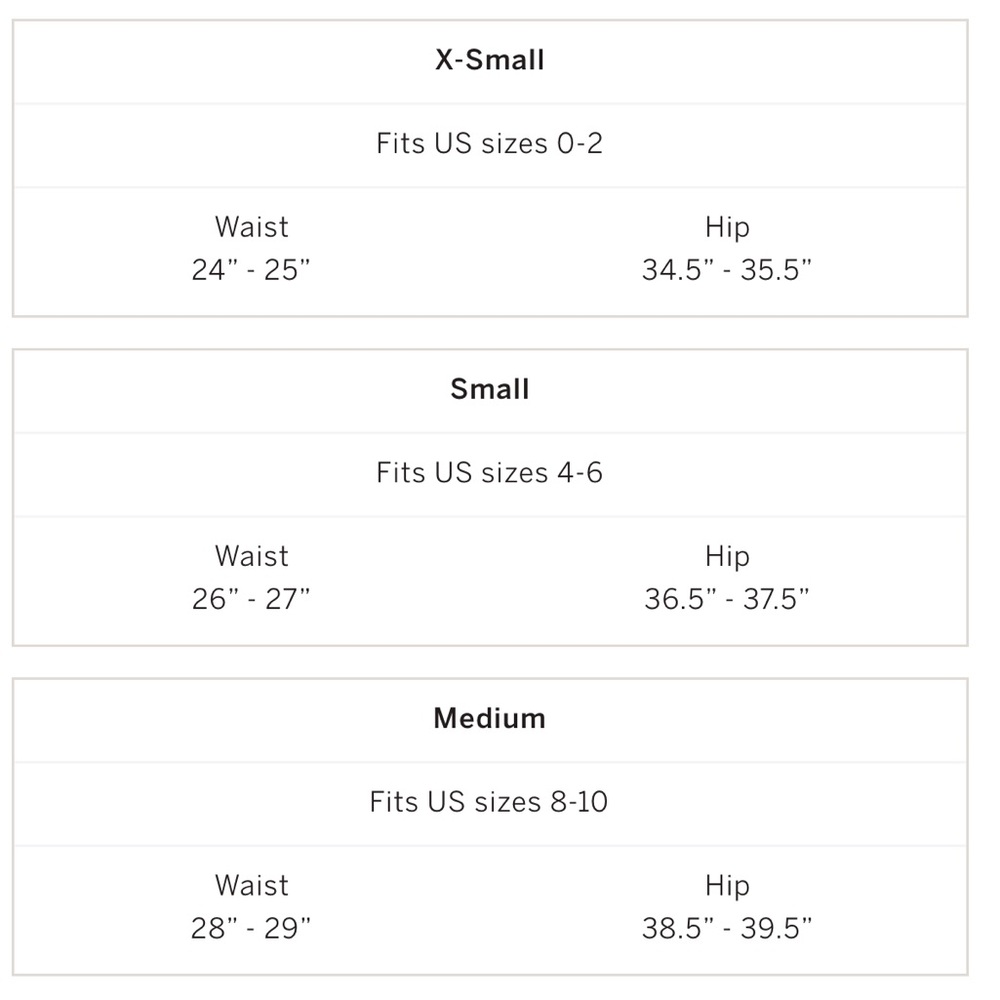This screenshot has width=1000, height=1000.
Task: Click 'Fits US sizes 8-10' text
Action: pos(489,802)
